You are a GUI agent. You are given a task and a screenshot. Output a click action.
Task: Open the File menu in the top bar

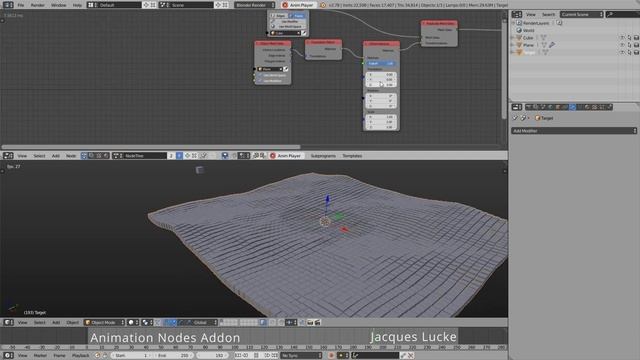(21, 5)
